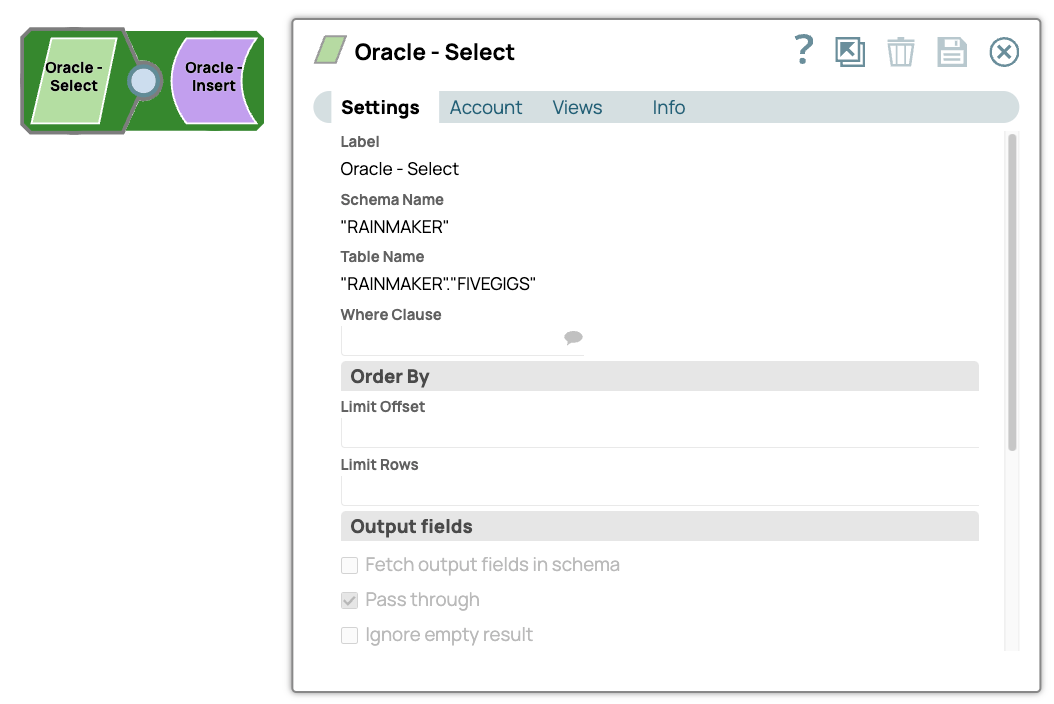Save settings with the floppy disk icon

click(x=952, y=52)
